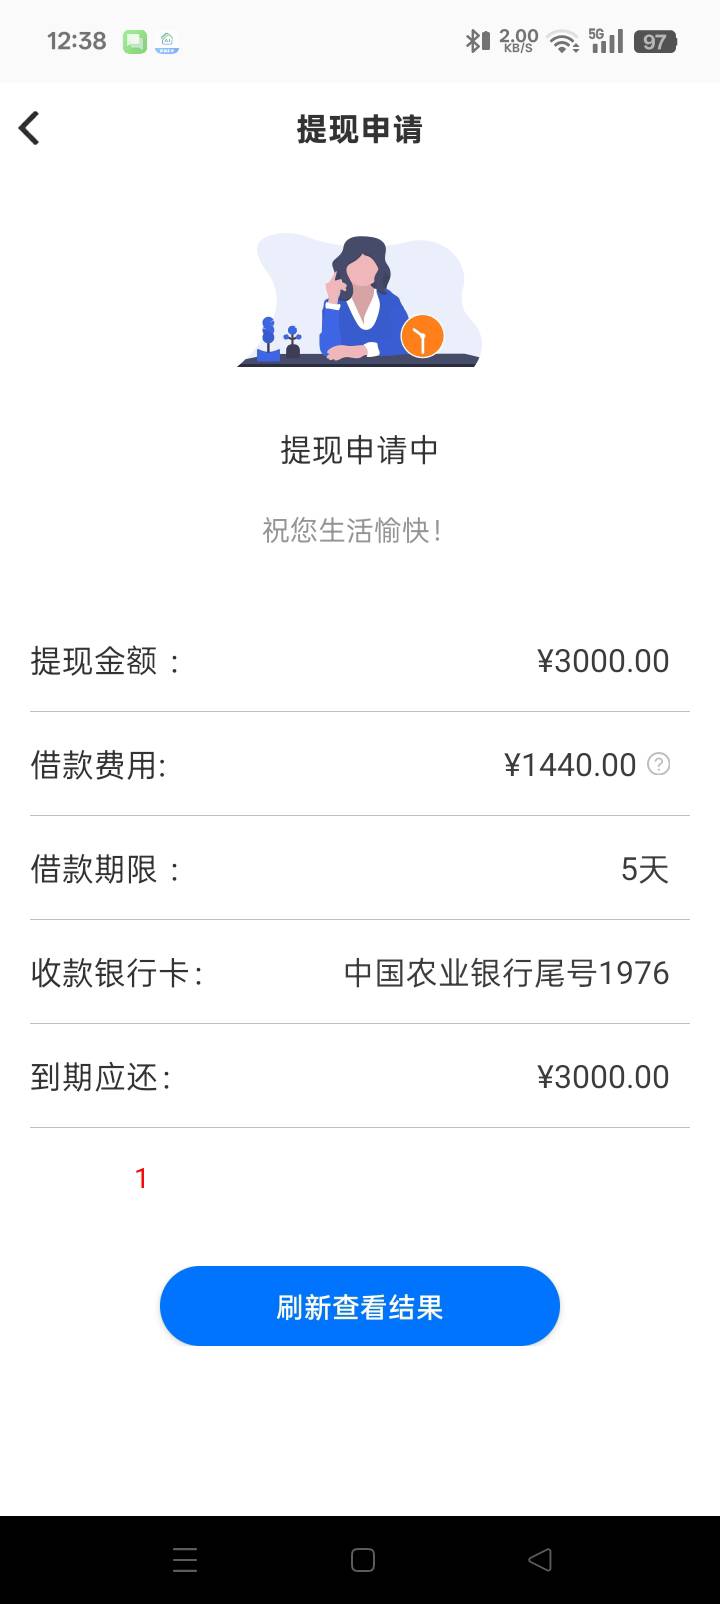720x1604 pixels.
Task: Tap the 提现申请中 status text
Action: (360, 450)
